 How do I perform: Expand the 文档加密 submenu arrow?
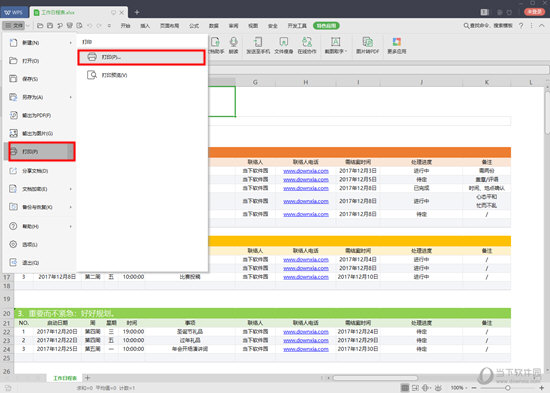coord(71,189)
